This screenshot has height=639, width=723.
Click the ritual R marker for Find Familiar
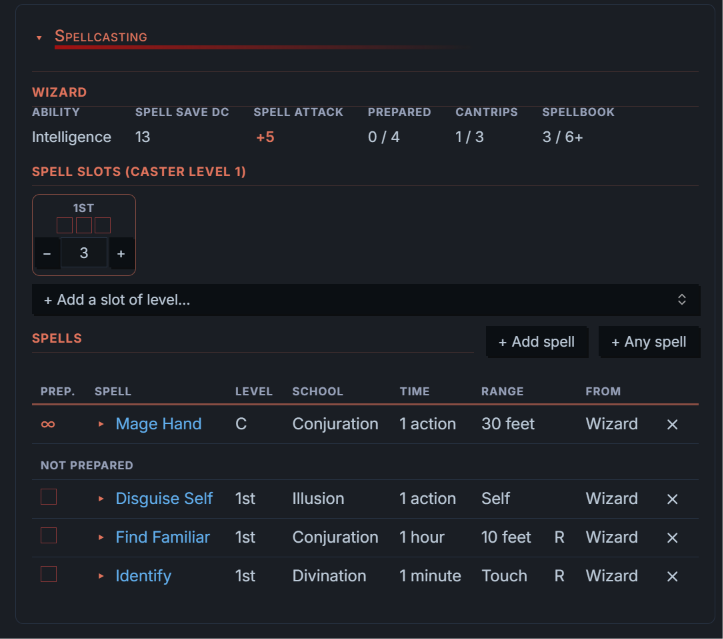pos(559,538)
